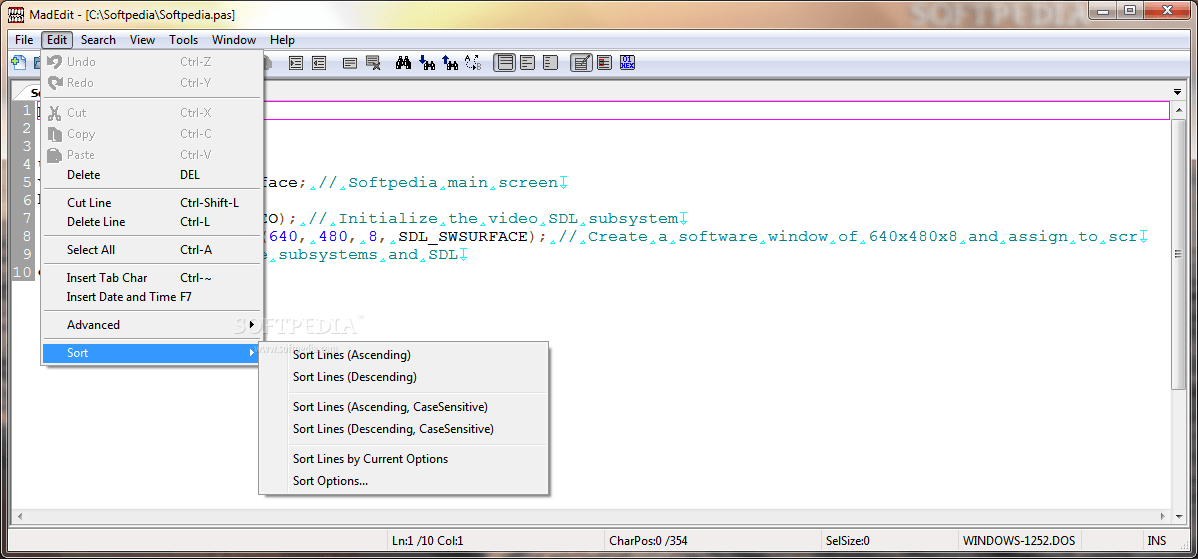Open Find using the binoculars icon
The height and width of the screenshot is (559, 1198).
pos(404,63)
